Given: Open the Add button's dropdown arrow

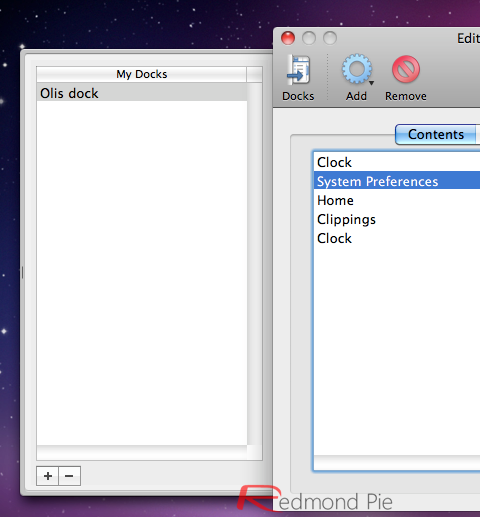Looking at the screenshot, I should coord(372,83).
